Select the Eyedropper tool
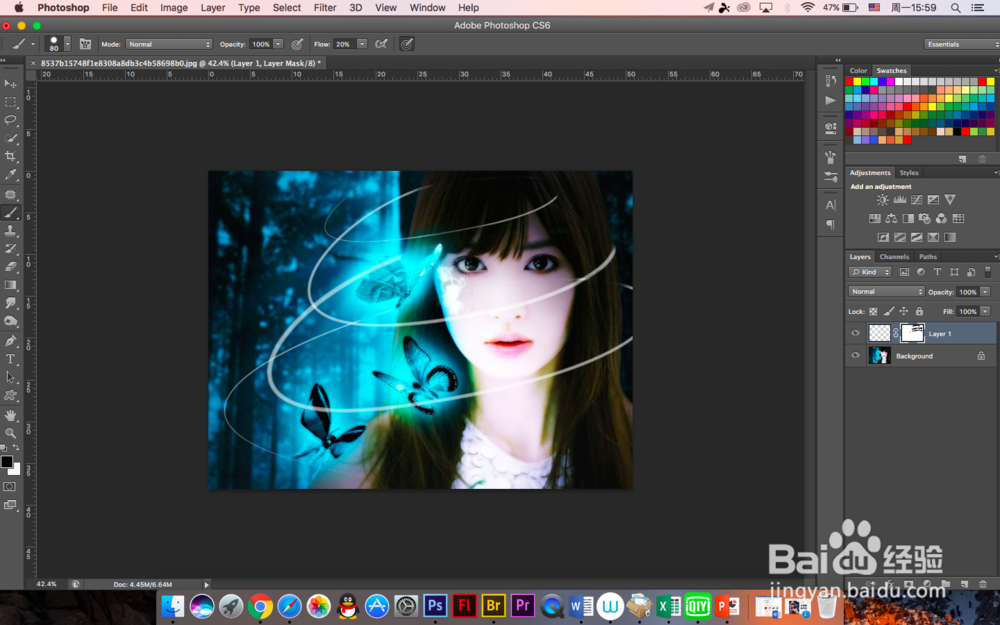Image resolution: width=1000 pixels, height=625 pixels. 10,175
